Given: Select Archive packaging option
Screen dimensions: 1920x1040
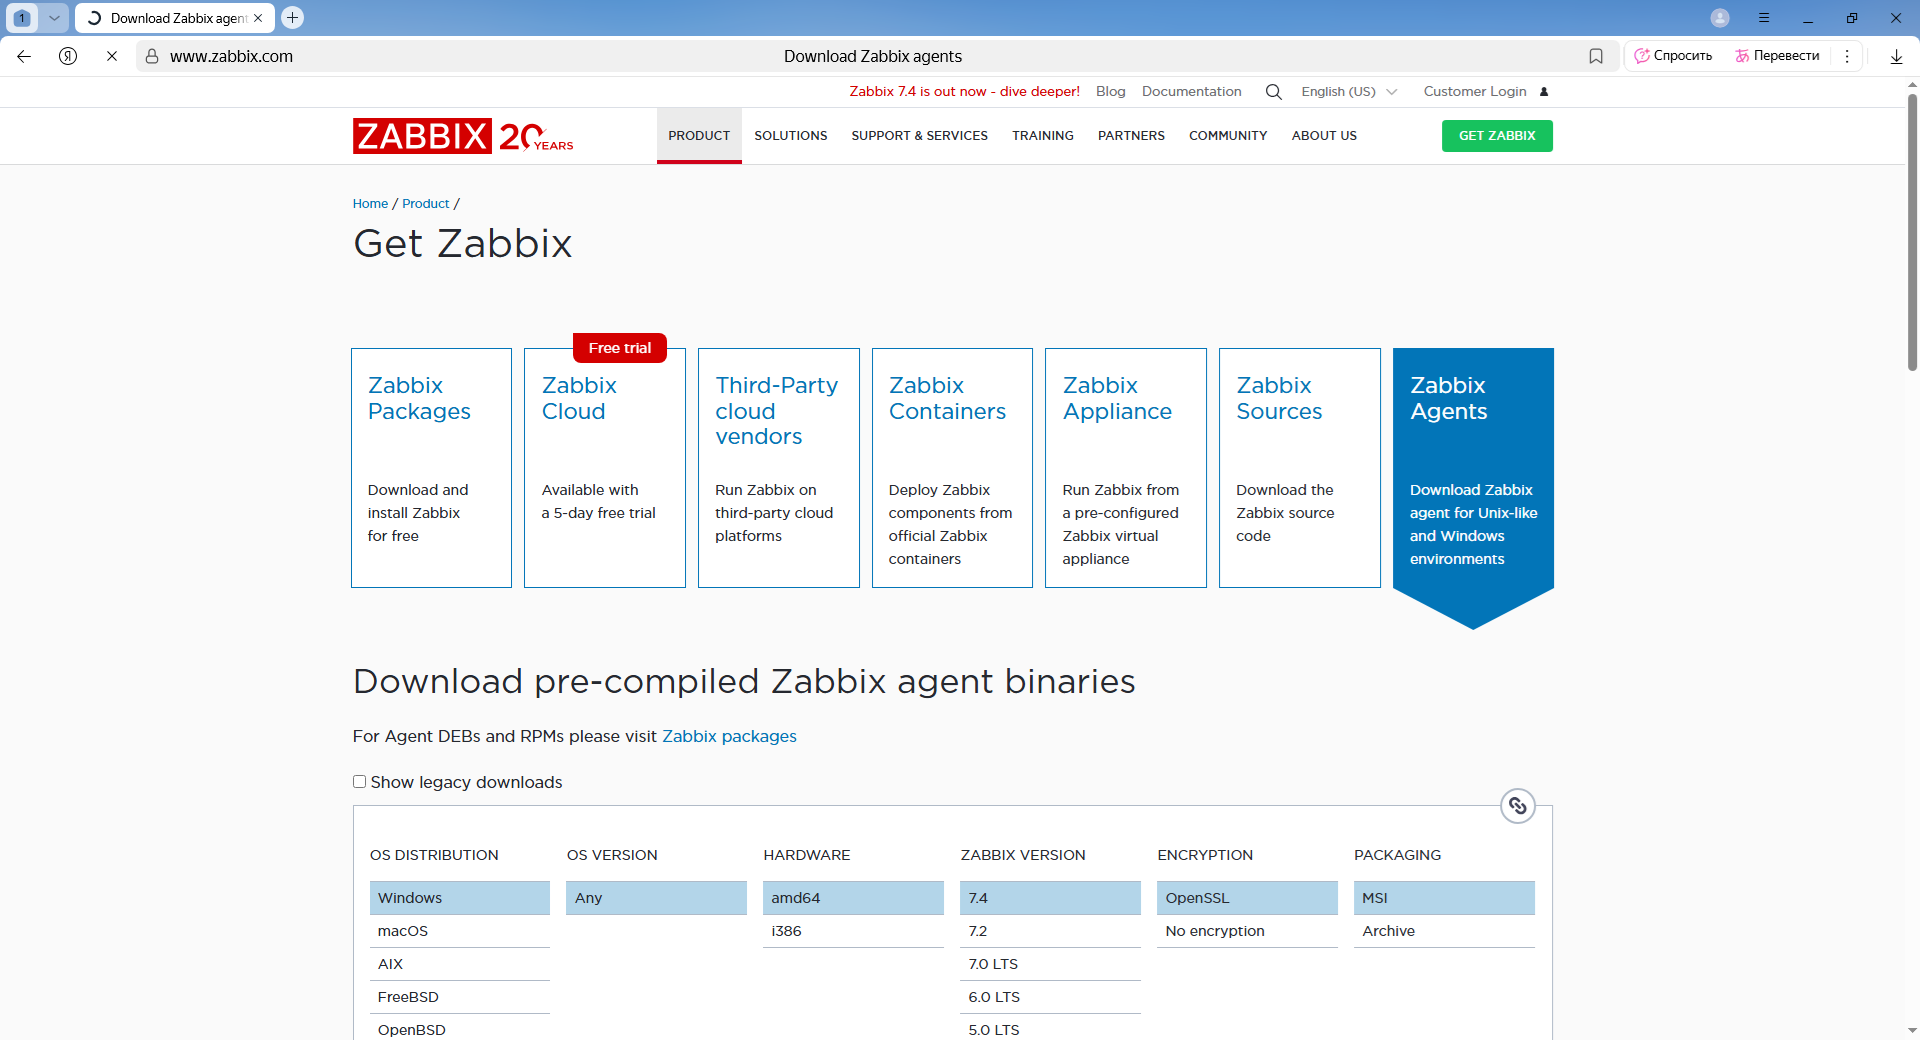Looking at the screenshot, I should pyautogui.click(x=1444, y=931).
